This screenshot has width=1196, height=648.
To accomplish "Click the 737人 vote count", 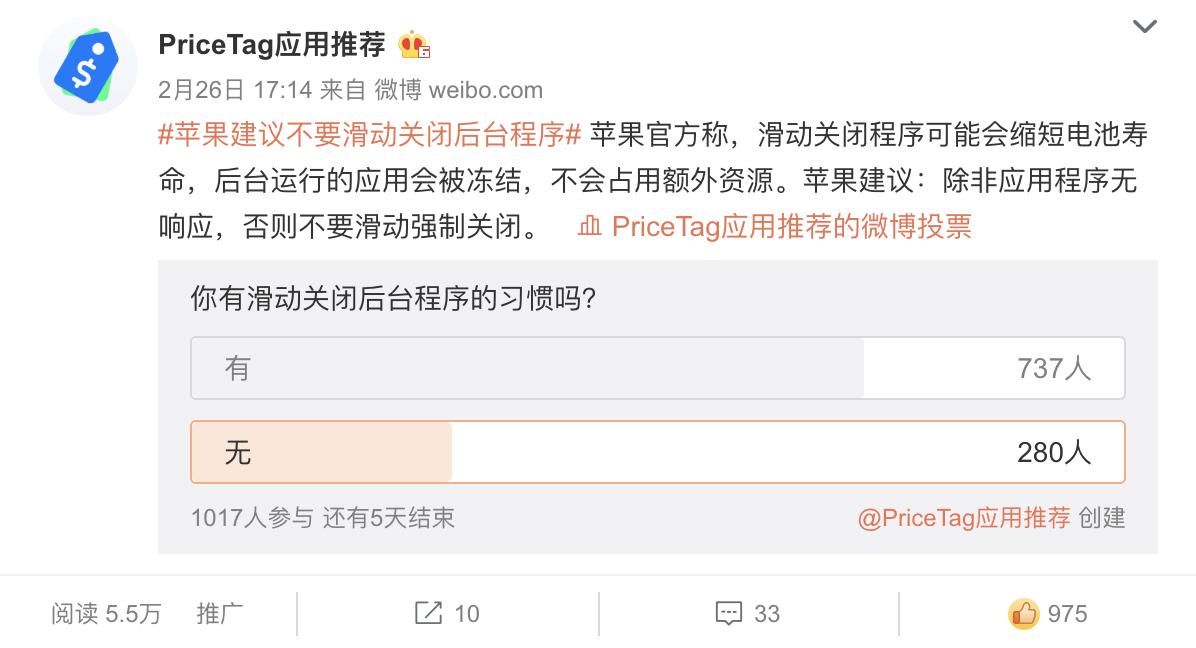I will tap(1054, 368).
